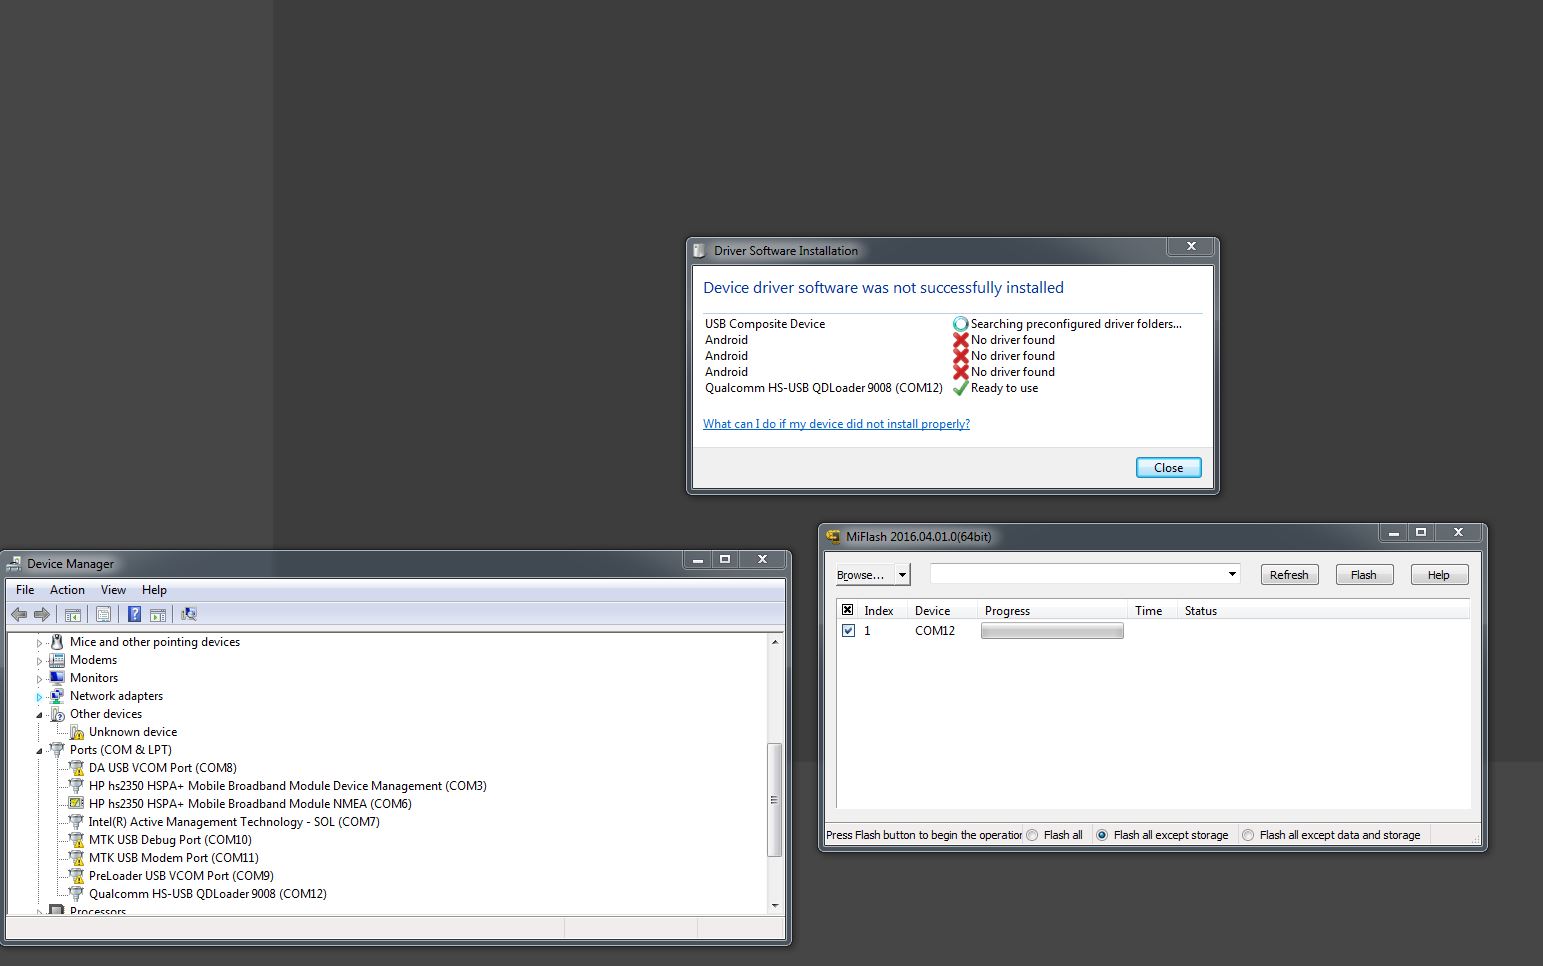Click the Forward arrow in Device Manager toolbar

(42, 614)
